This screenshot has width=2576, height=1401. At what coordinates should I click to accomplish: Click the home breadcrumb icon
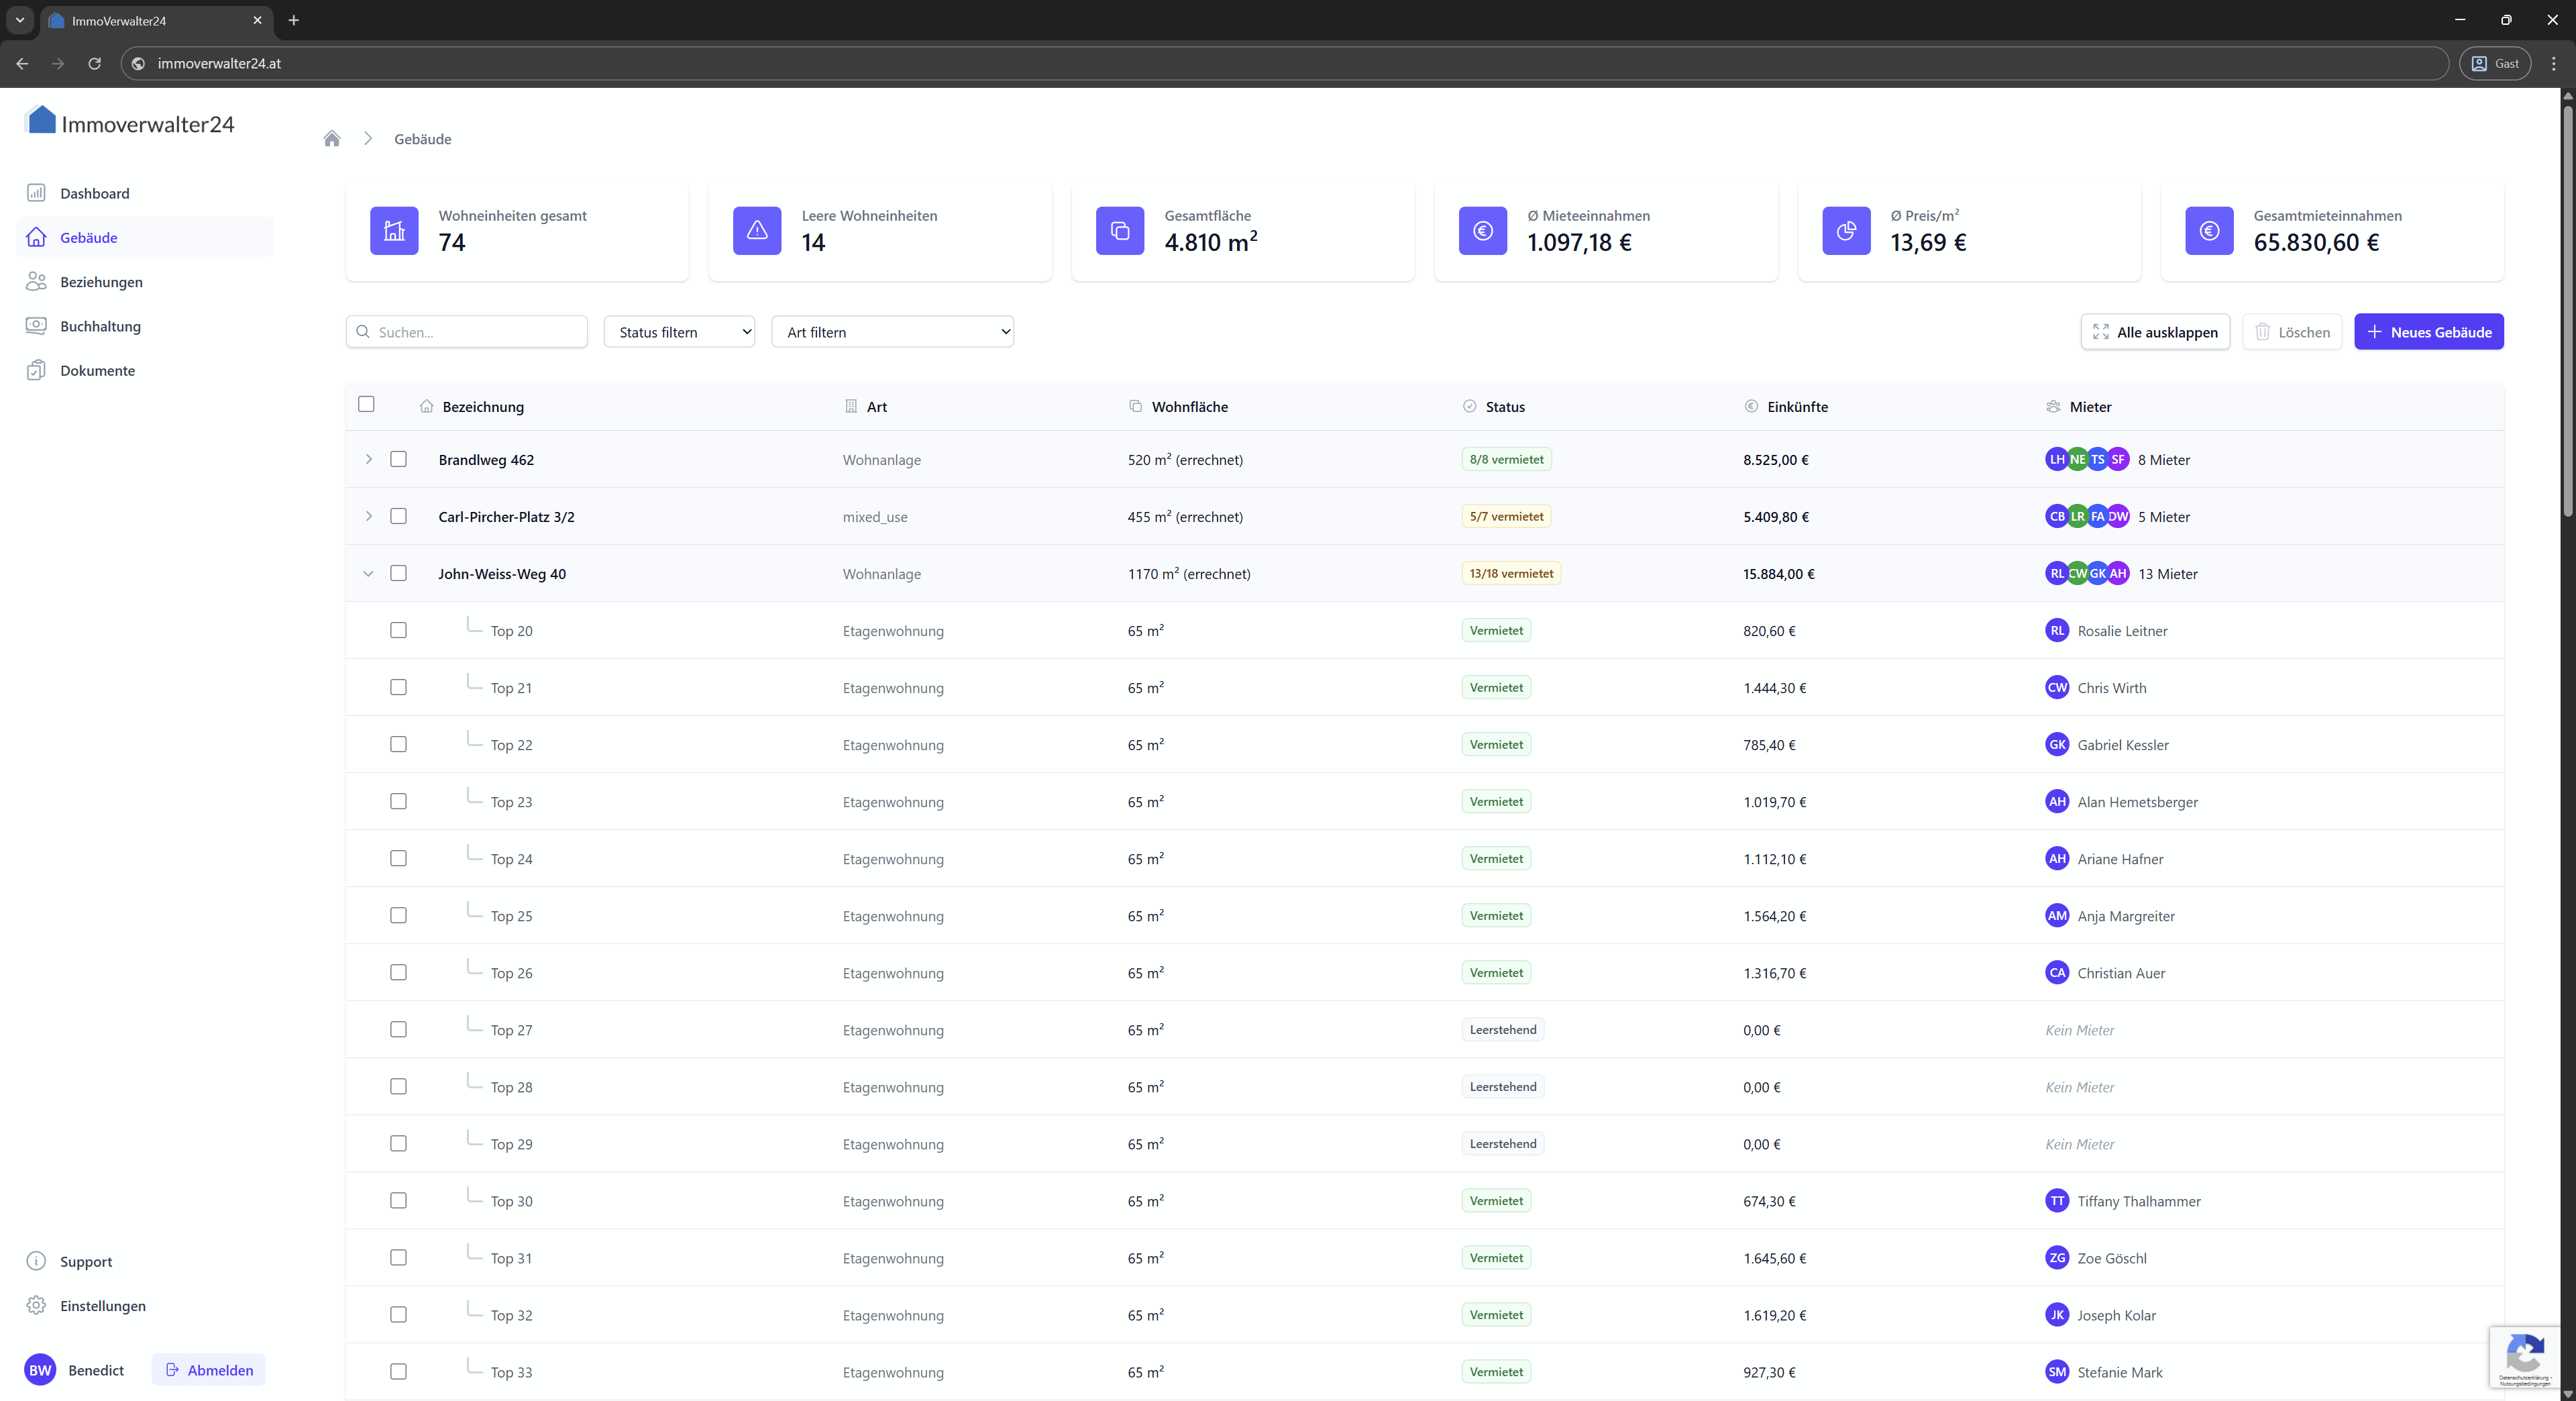point(332,139)
